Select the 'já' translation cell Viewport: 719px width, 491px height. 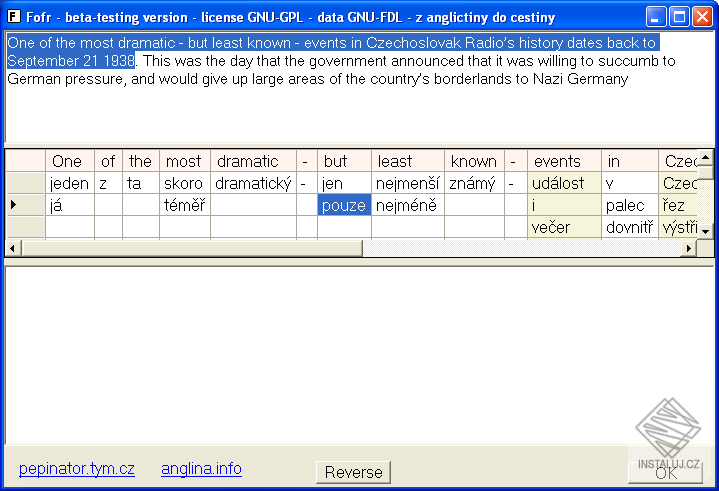[x=70, y=205]
